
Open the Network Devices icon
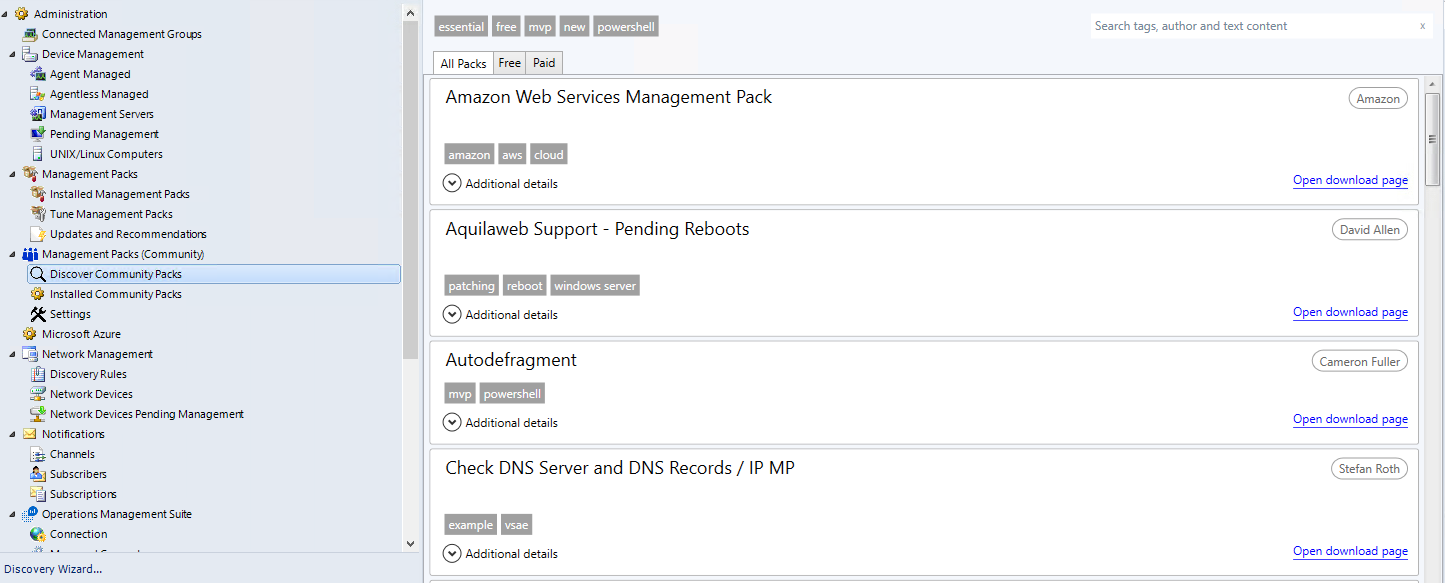pyautogui.click(x=38, y=394)
